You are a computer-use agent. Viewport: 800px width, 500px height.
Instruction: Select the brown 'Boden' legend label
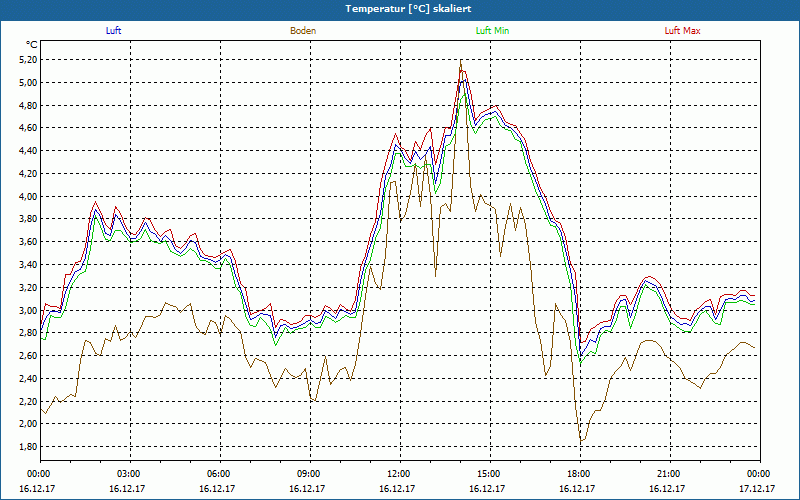click(303, 31)
